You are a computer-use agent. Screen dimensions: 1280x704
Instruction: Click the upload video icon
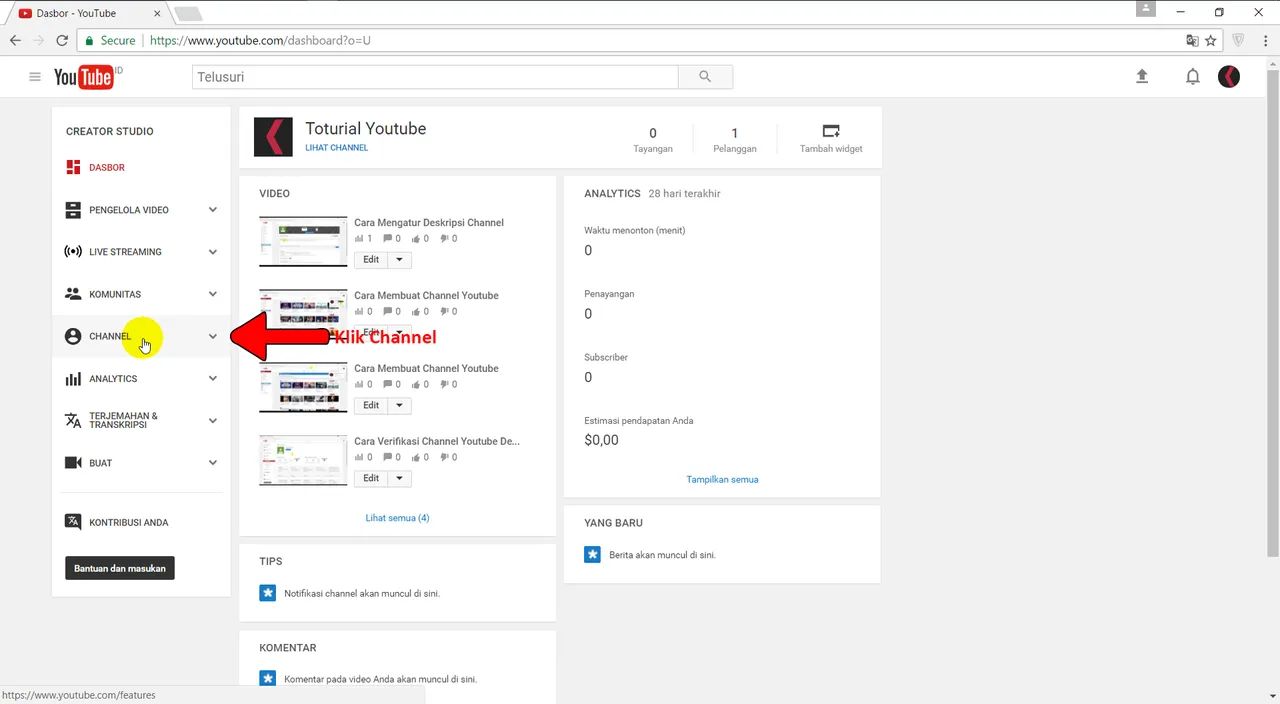(1142, 76)
